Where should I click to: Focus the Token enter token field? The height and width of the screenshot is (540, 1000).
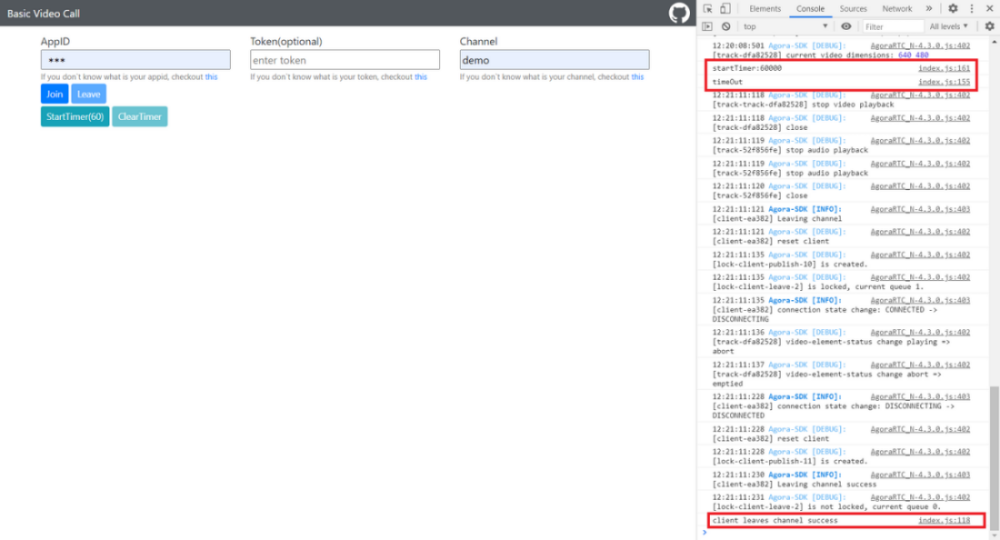344,60
